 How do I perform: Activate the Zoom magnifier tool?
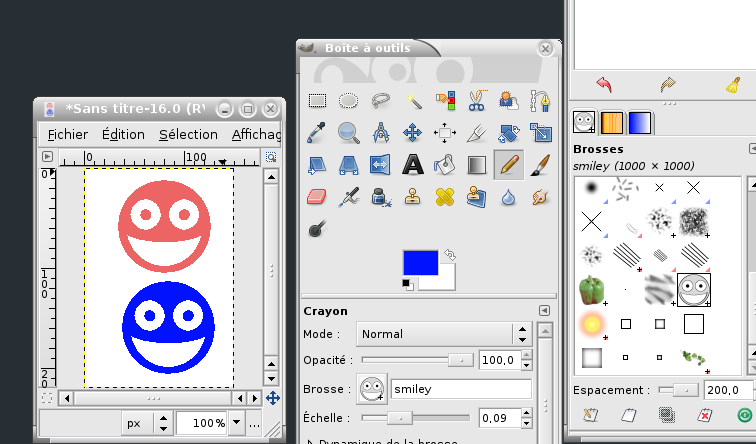349,132
